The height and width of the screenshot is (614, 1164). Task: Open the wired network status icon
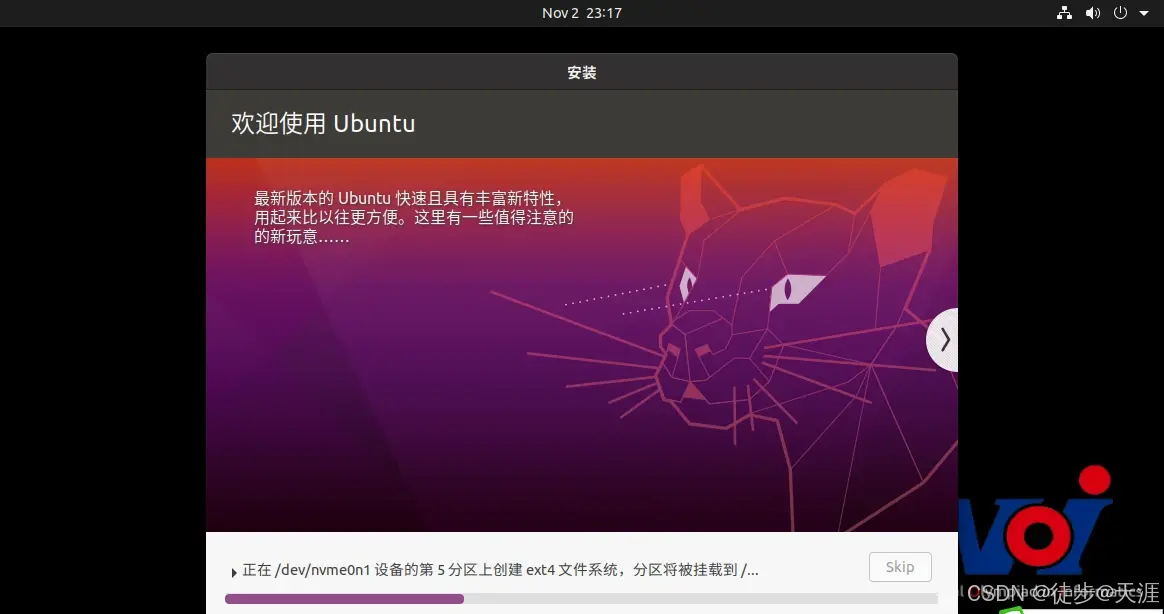click(1065, 13)
